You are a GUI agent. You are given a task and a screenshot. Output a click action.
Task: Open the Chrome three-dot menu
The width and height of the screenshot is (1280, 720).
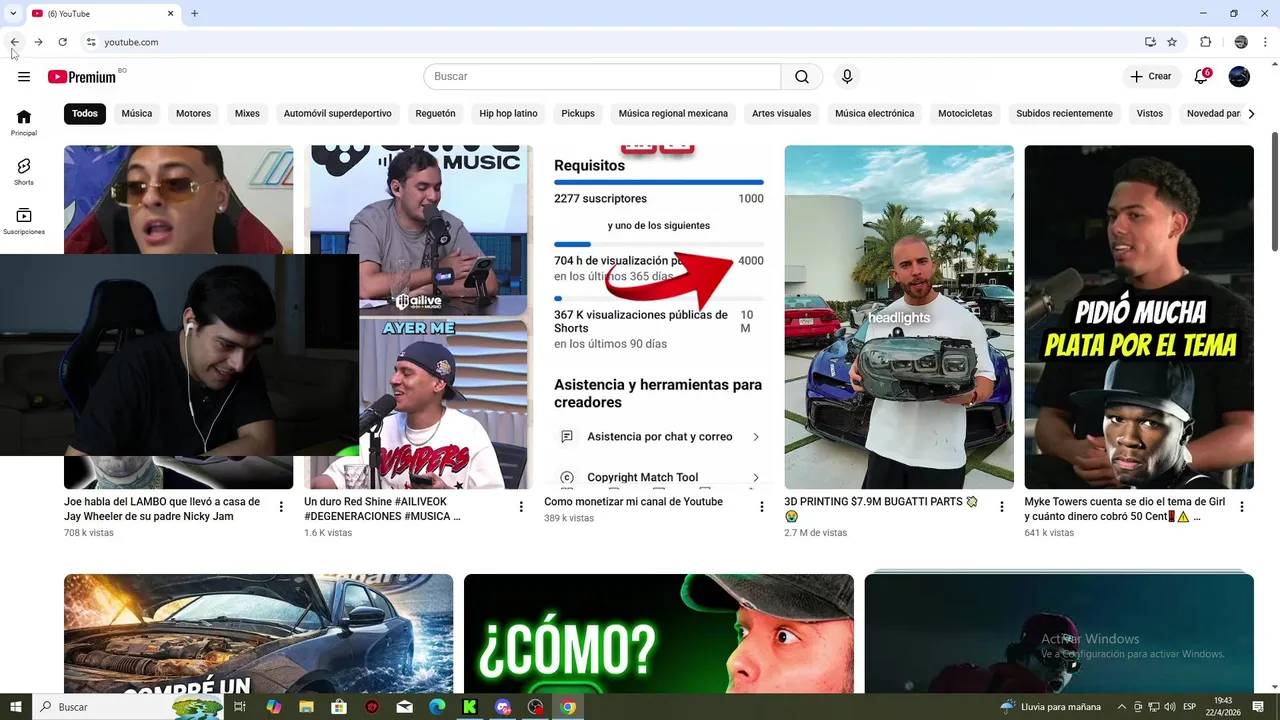tap(1265, 42)
